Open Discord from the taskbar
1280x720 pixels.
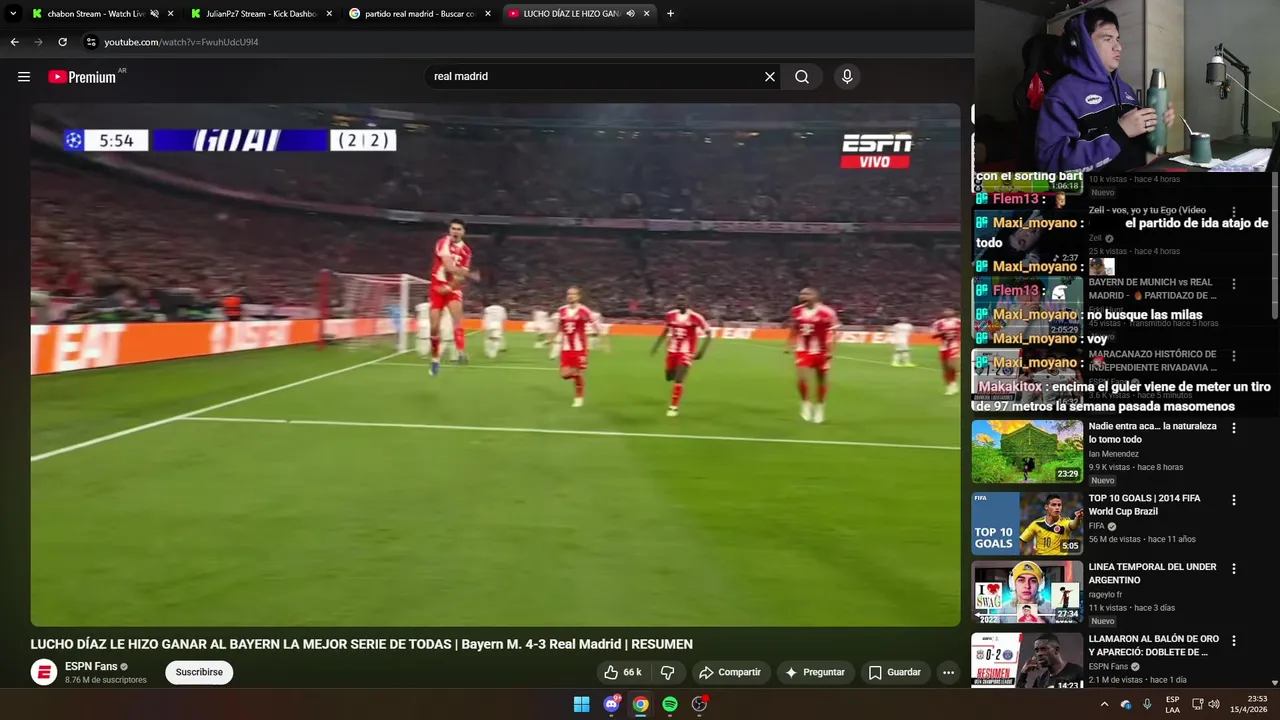611,704
